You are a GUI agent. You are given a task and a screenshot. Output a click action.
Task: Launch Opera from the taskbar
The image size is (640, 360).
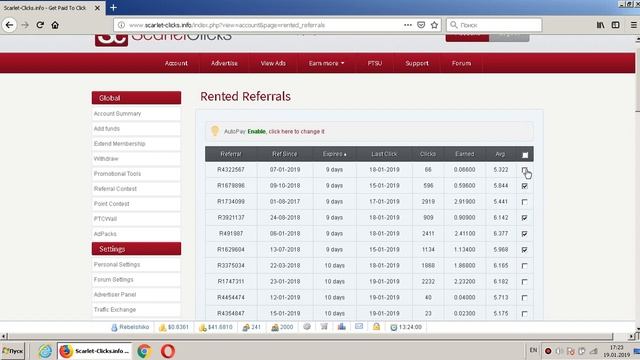click(168, 351)
